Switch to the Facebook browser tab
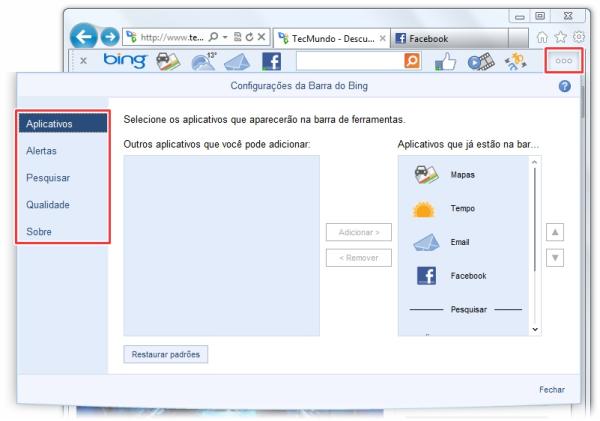The width and height of the screenshot is (600, 421). (x=450, y=38)
